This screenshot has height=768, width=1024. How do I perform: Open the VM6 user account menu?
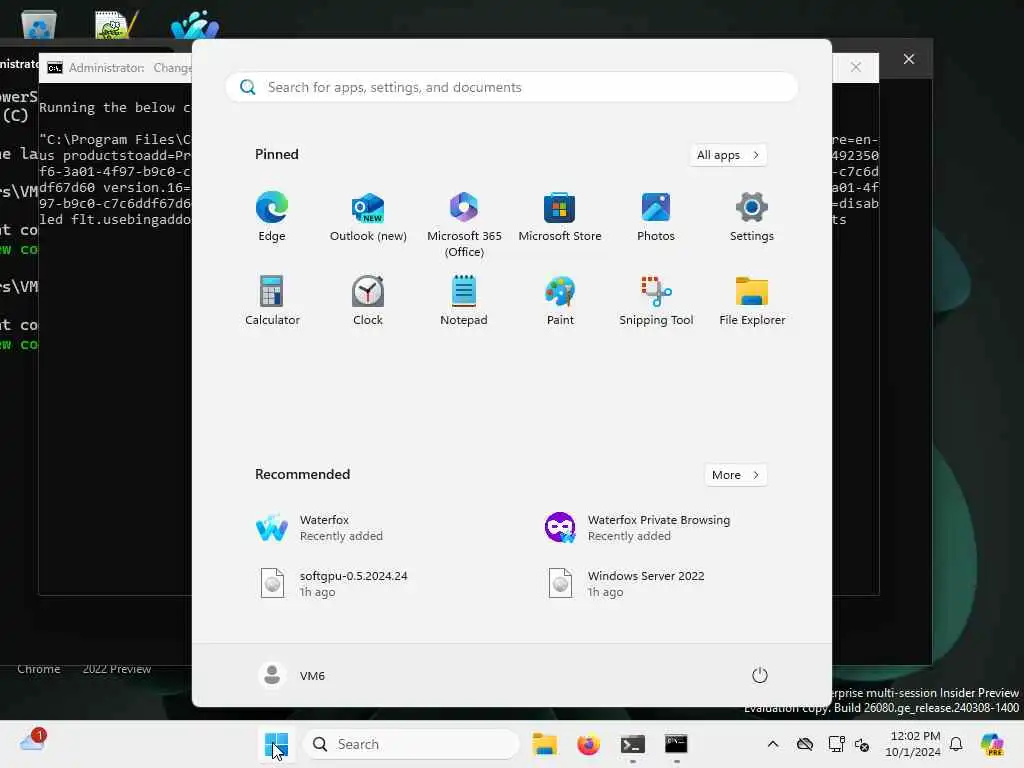[x=292, y=675]
